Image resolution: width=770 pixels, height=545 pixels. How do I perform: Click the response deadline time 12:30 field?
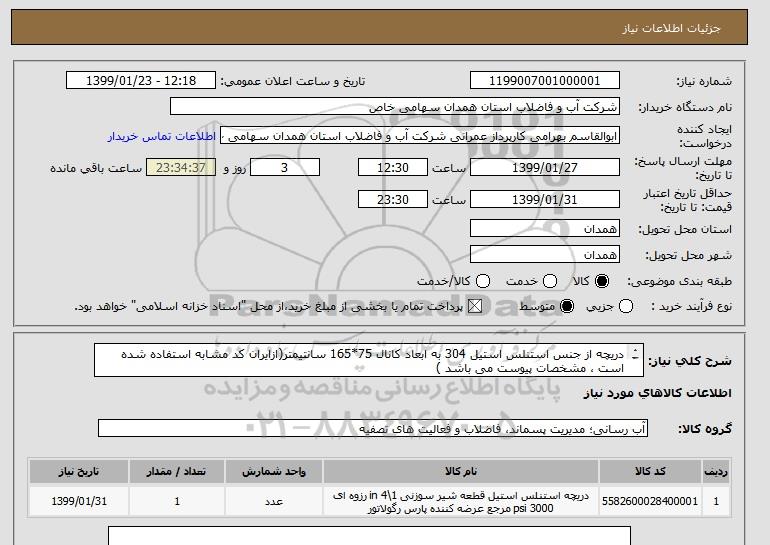pos(393,167)
